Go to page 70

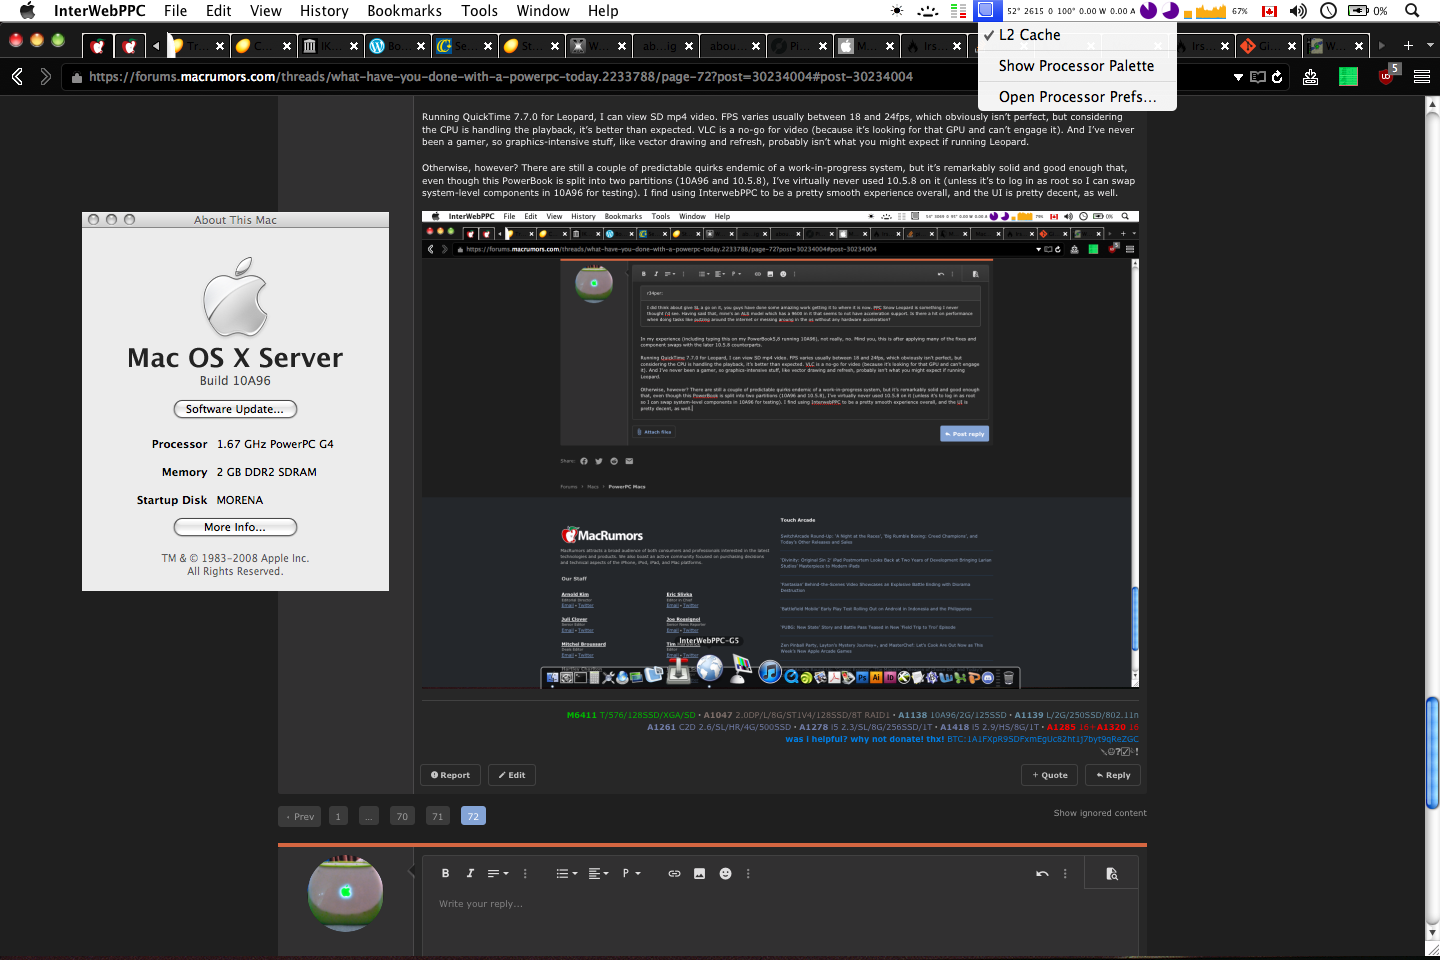coord(402,816)
